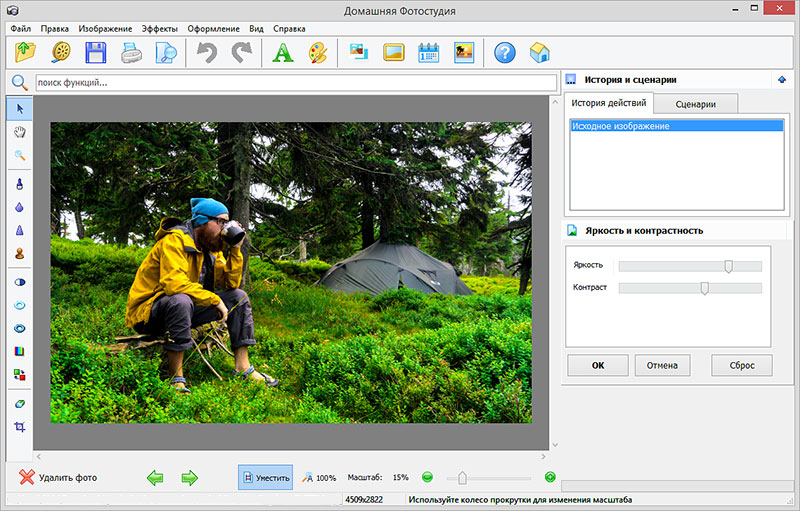The image size is (800, 511).
Task: Open the Изображение menu
Action: 105,29
